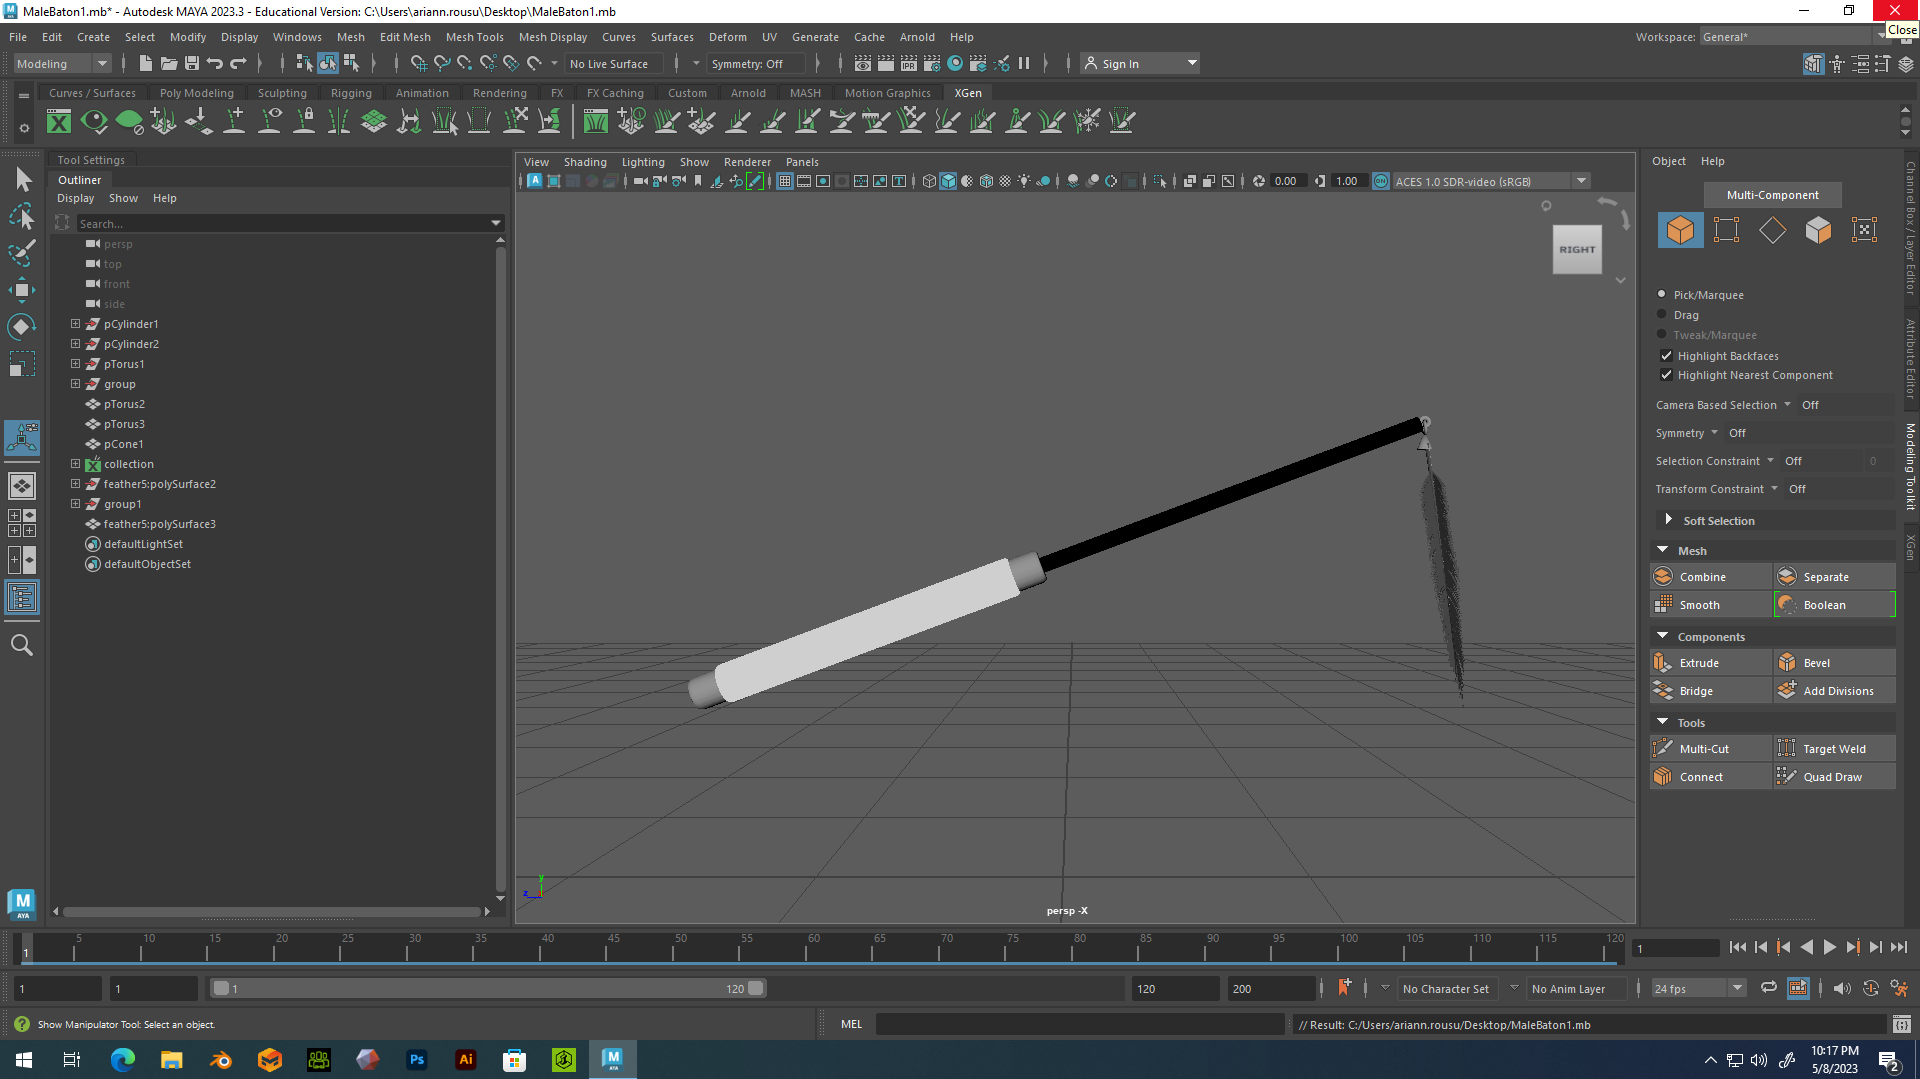Click the Sign In button
The width and height of the screenshot is (1920, 1079).
coord(1120,64)
